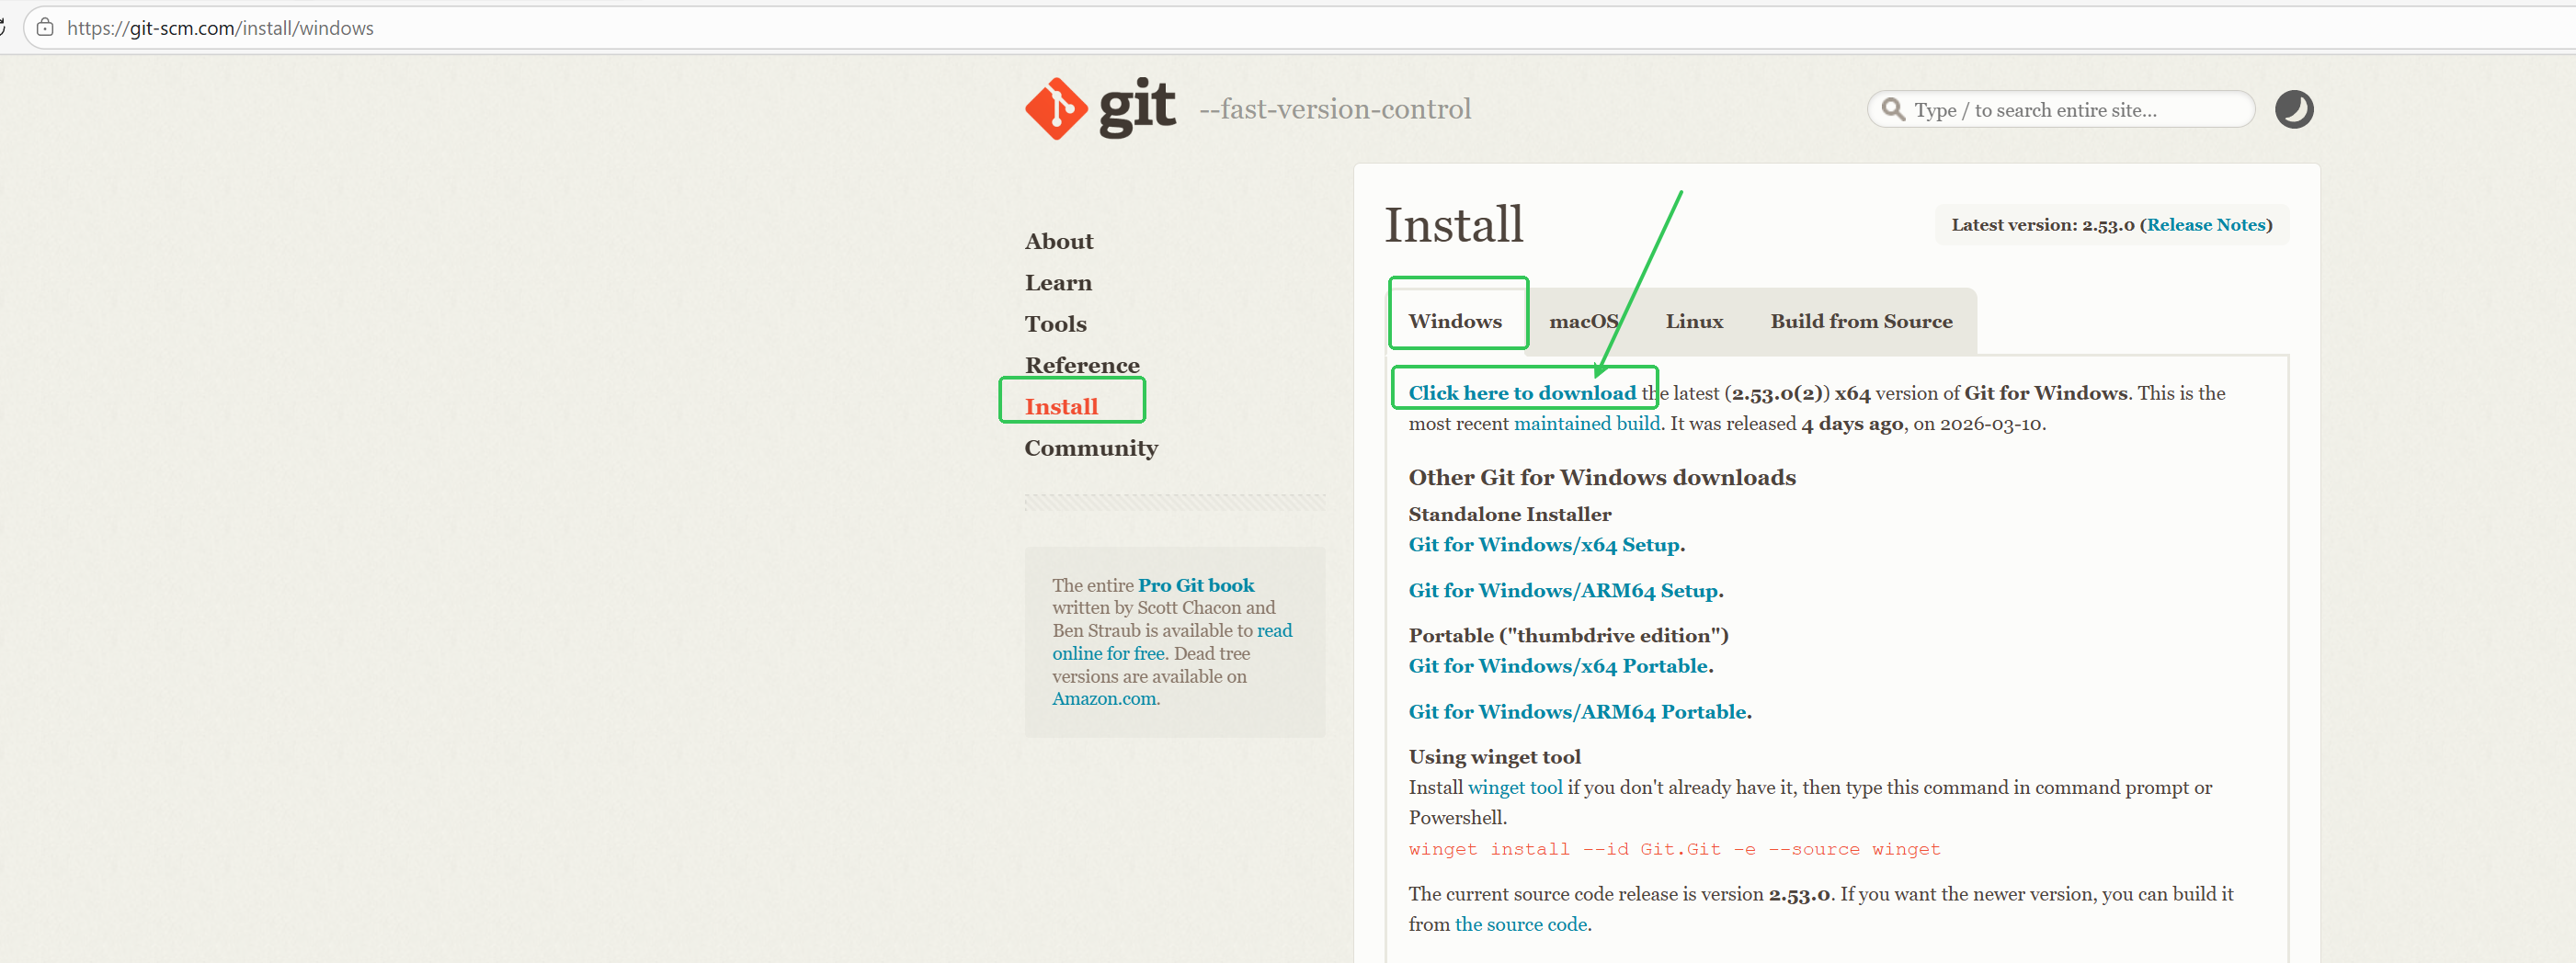Image resolution: width=2576 pixels, height=963 pixels.
Task: Click the 'Install' page heading
Action: 1453,224
